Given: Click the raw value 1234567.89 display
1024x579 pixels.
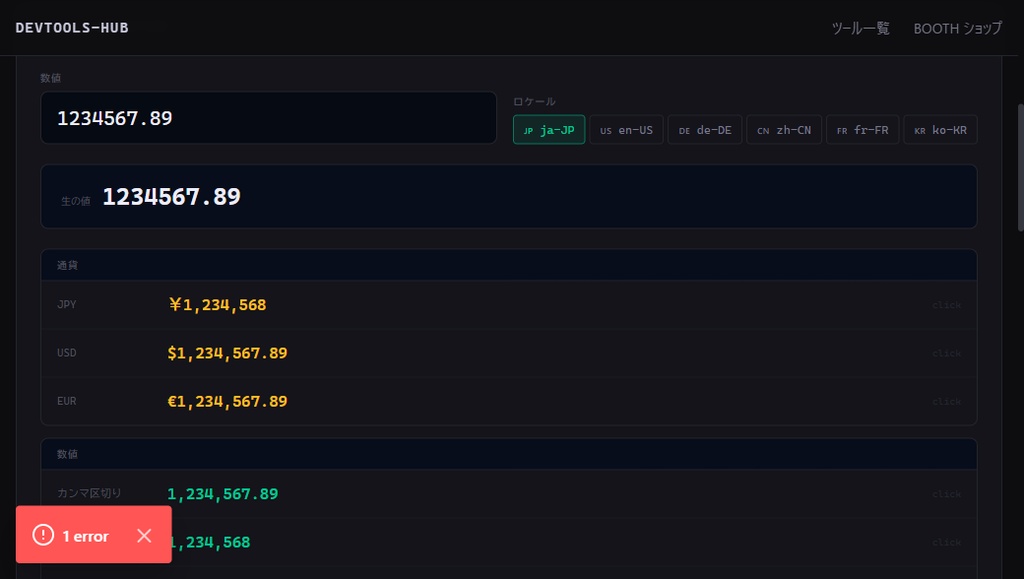Looking at the screenshot, I should pos(172,196).
